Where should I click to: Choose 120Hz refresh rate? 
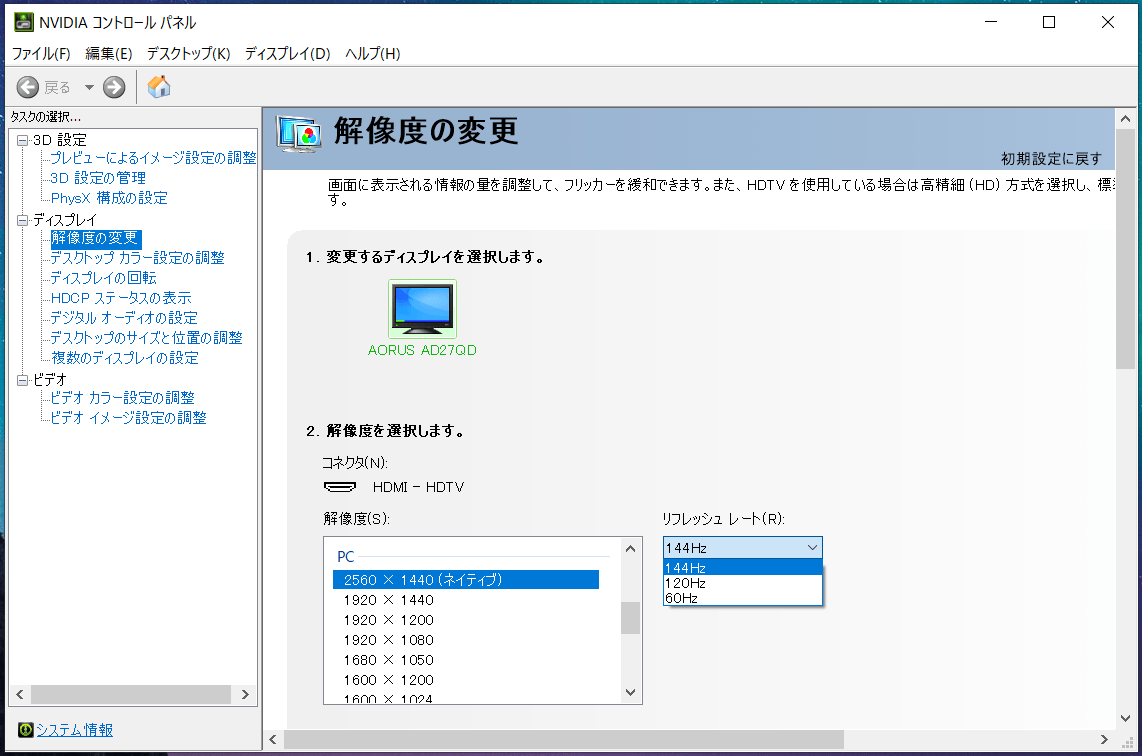coord(742,583)
